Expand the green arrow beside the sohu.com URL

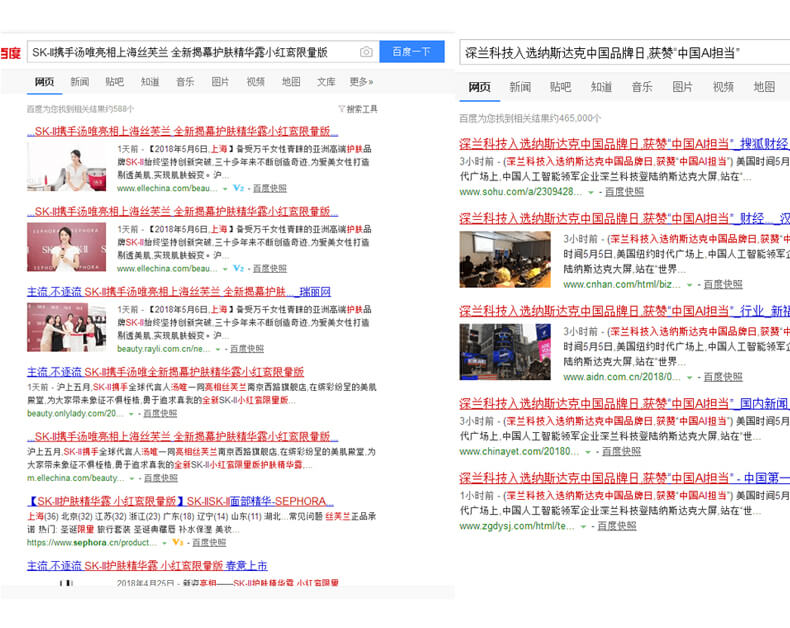pyautogui.click(x=591, y=191)
